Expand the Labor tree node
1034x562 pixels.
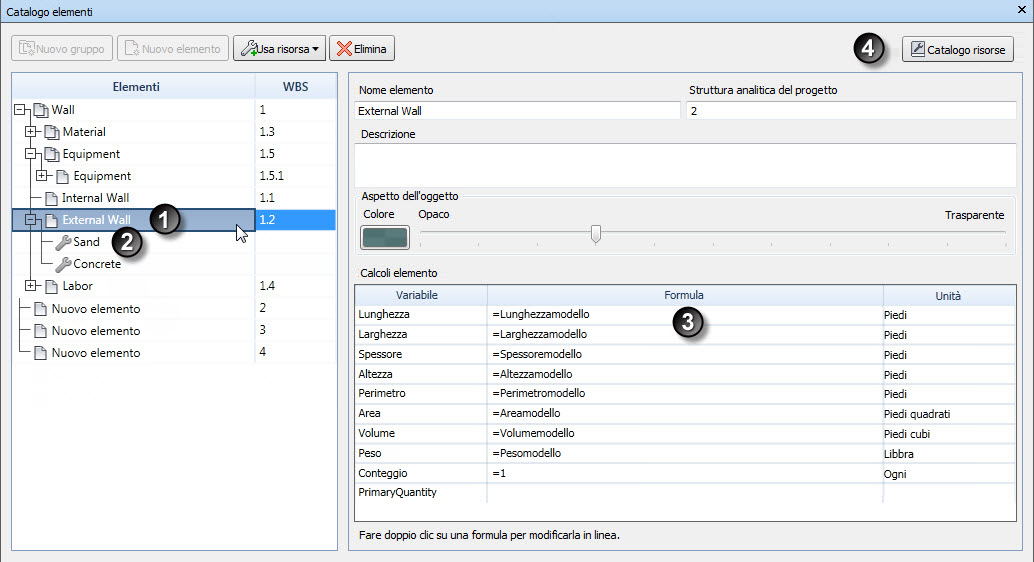click(x=30, y=286)
